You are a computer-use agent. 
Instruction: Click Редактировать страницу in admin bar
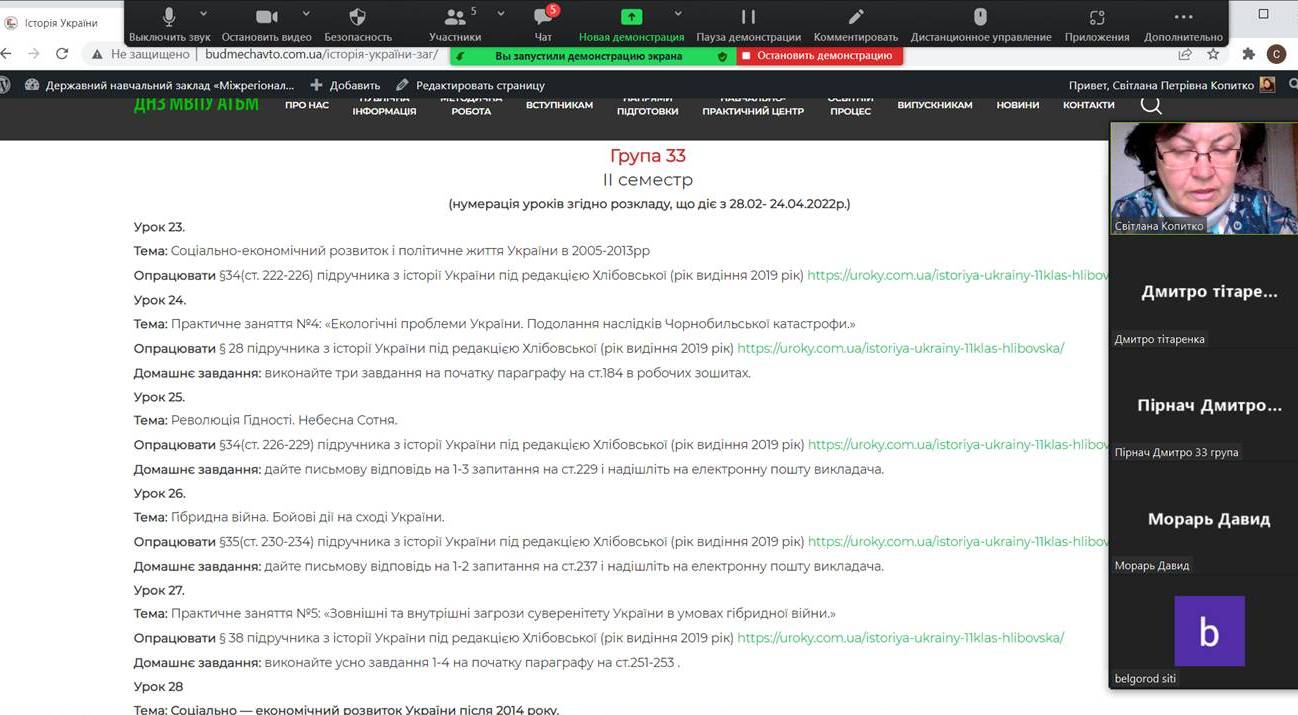point(470,85)
